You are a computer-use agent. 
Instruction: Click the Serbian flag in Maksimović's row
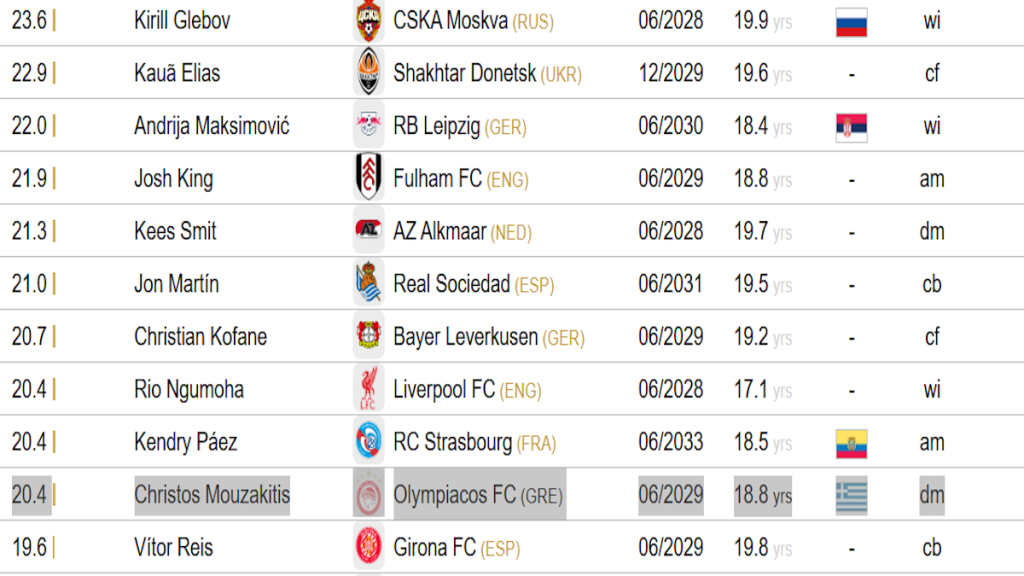[851, 127]
